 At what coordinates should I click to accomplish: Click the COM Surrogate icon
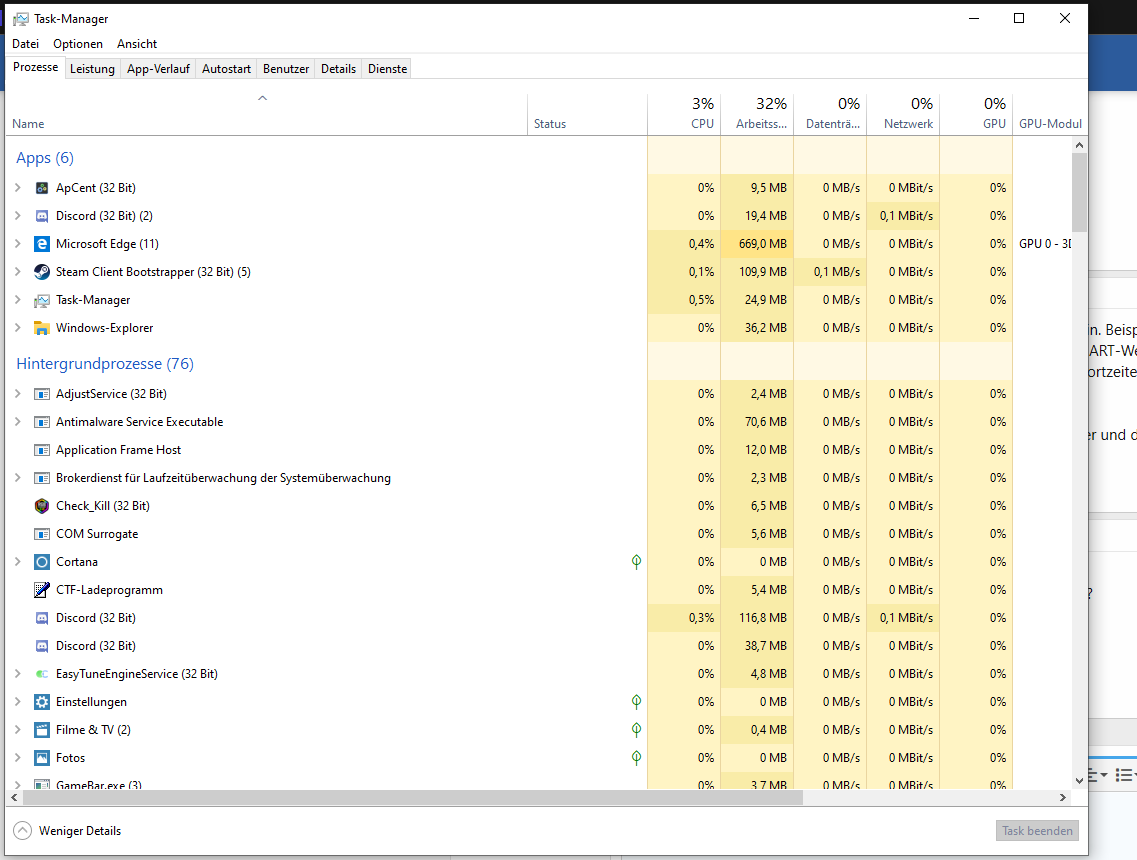[42, 534]
